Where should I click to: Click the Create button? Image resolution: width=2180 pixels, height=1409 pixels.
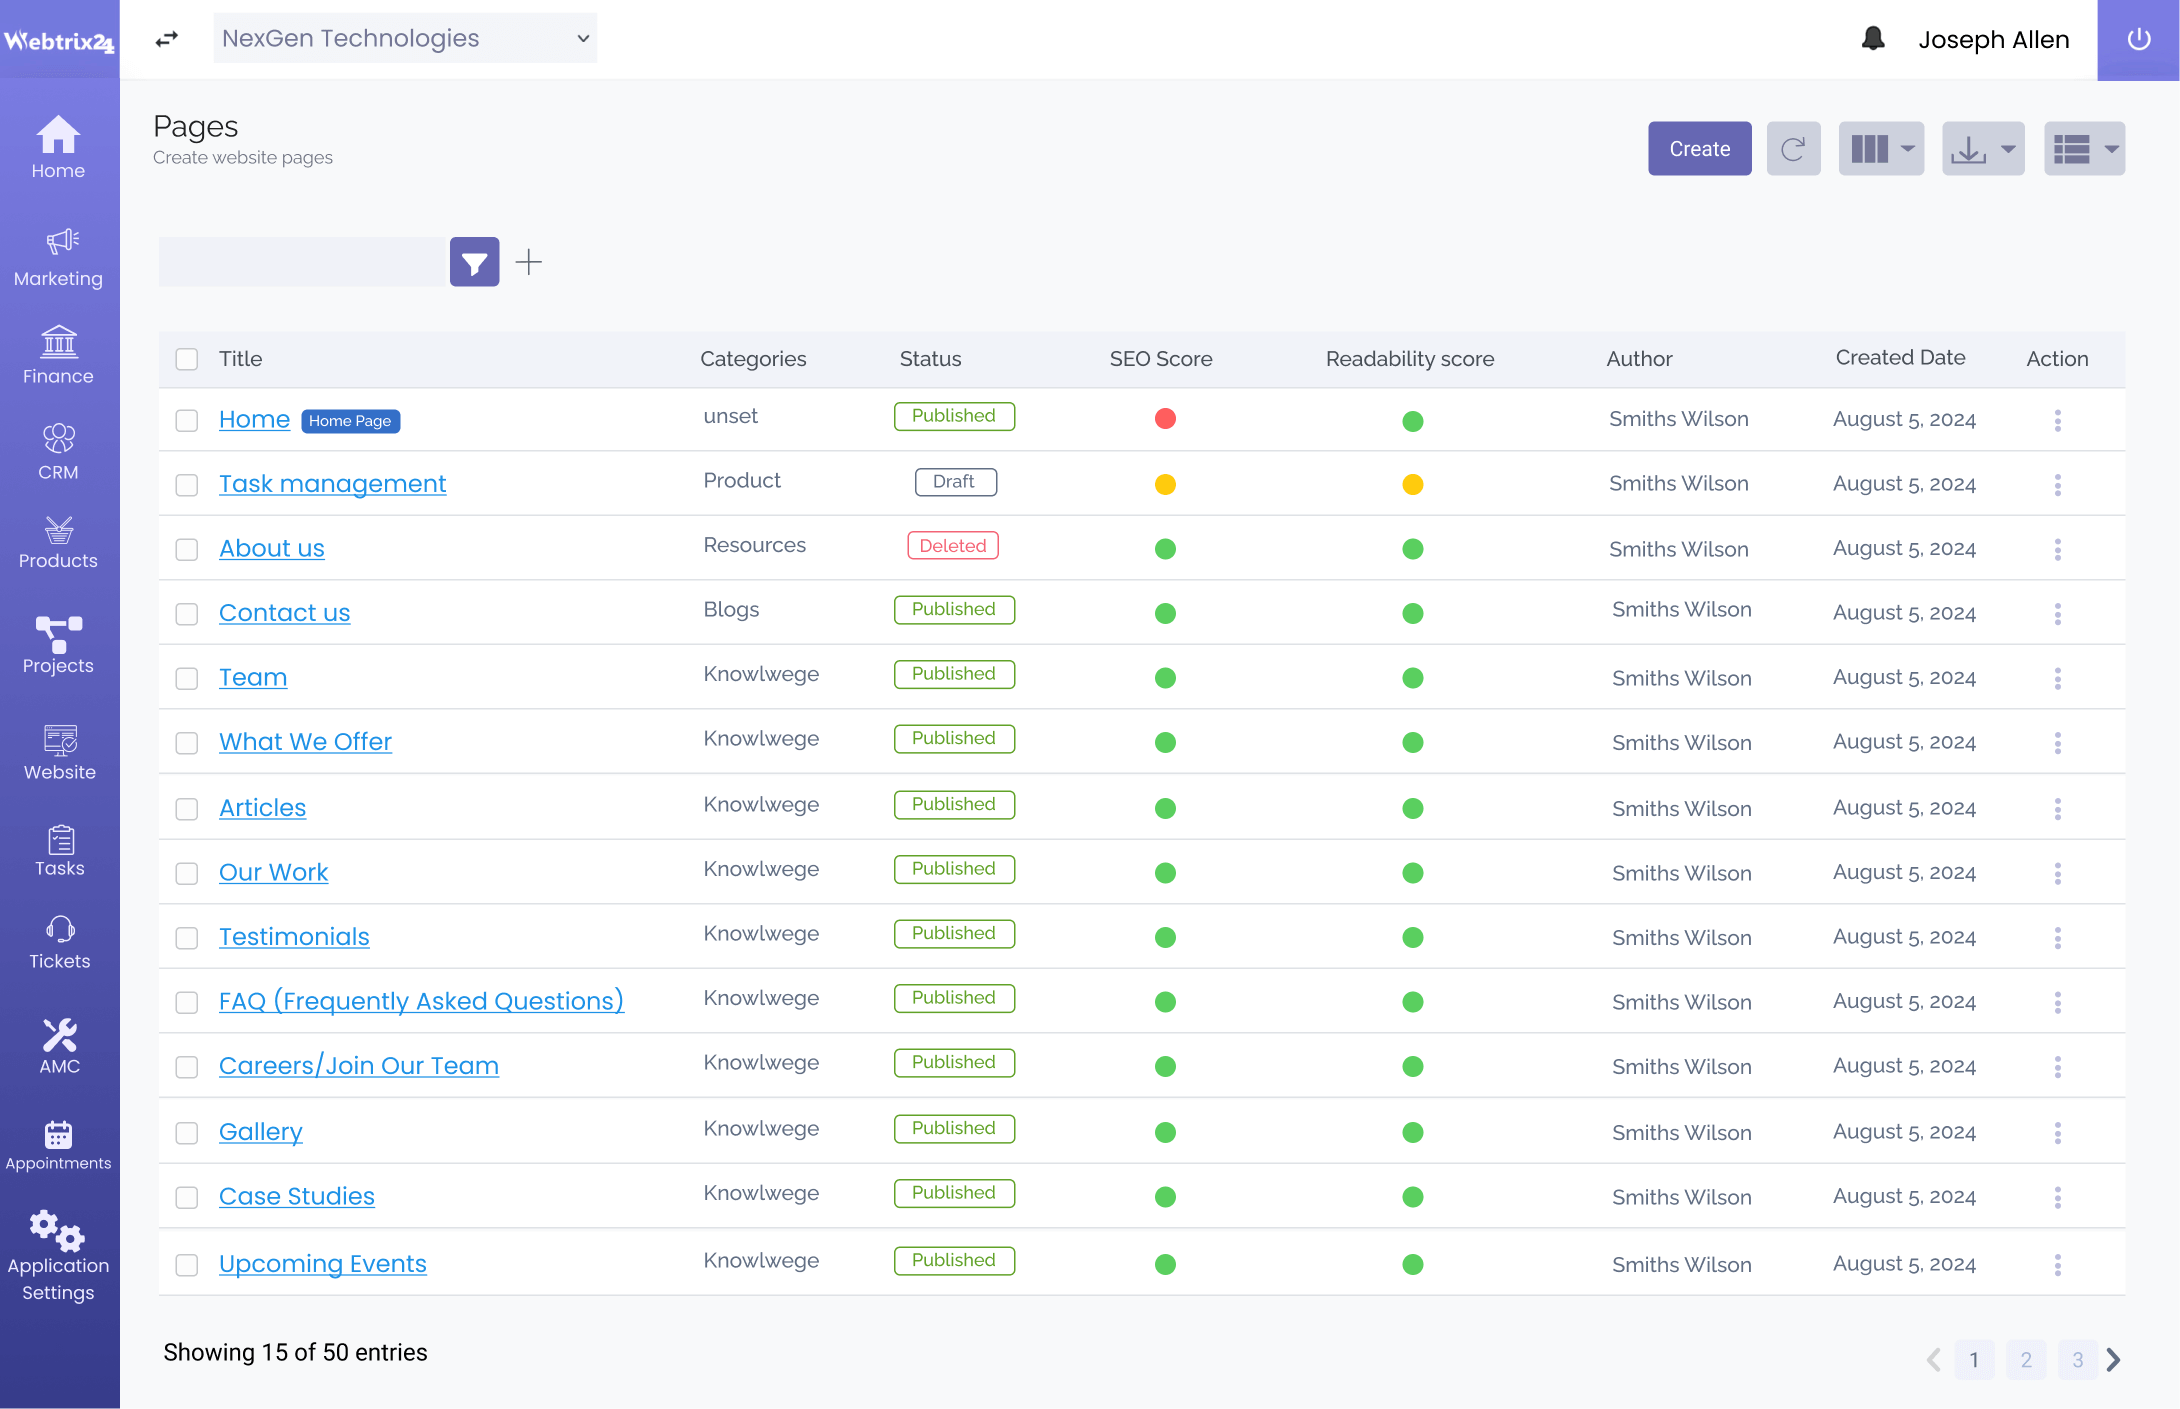[x=1700, y=149]
